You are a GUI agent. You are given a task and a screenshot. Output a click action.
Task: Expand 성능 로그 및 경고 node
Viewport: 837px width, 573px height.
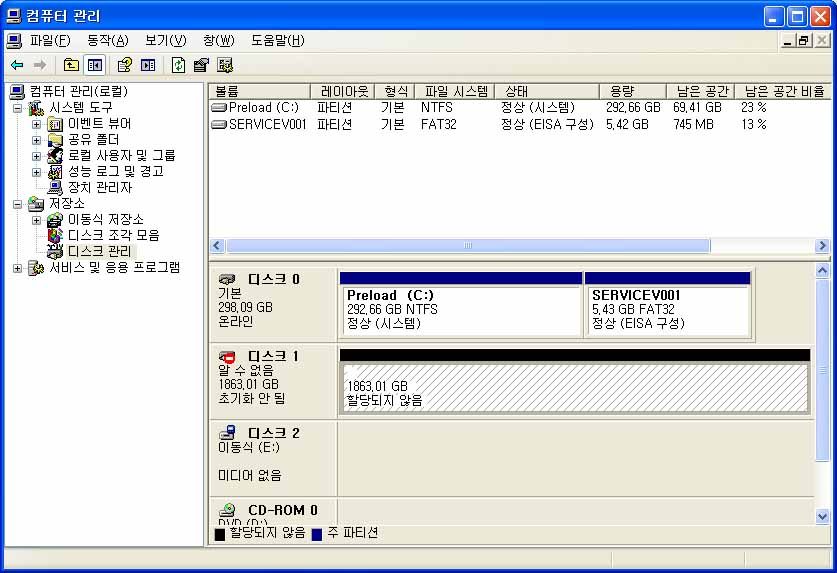(36, 172)
